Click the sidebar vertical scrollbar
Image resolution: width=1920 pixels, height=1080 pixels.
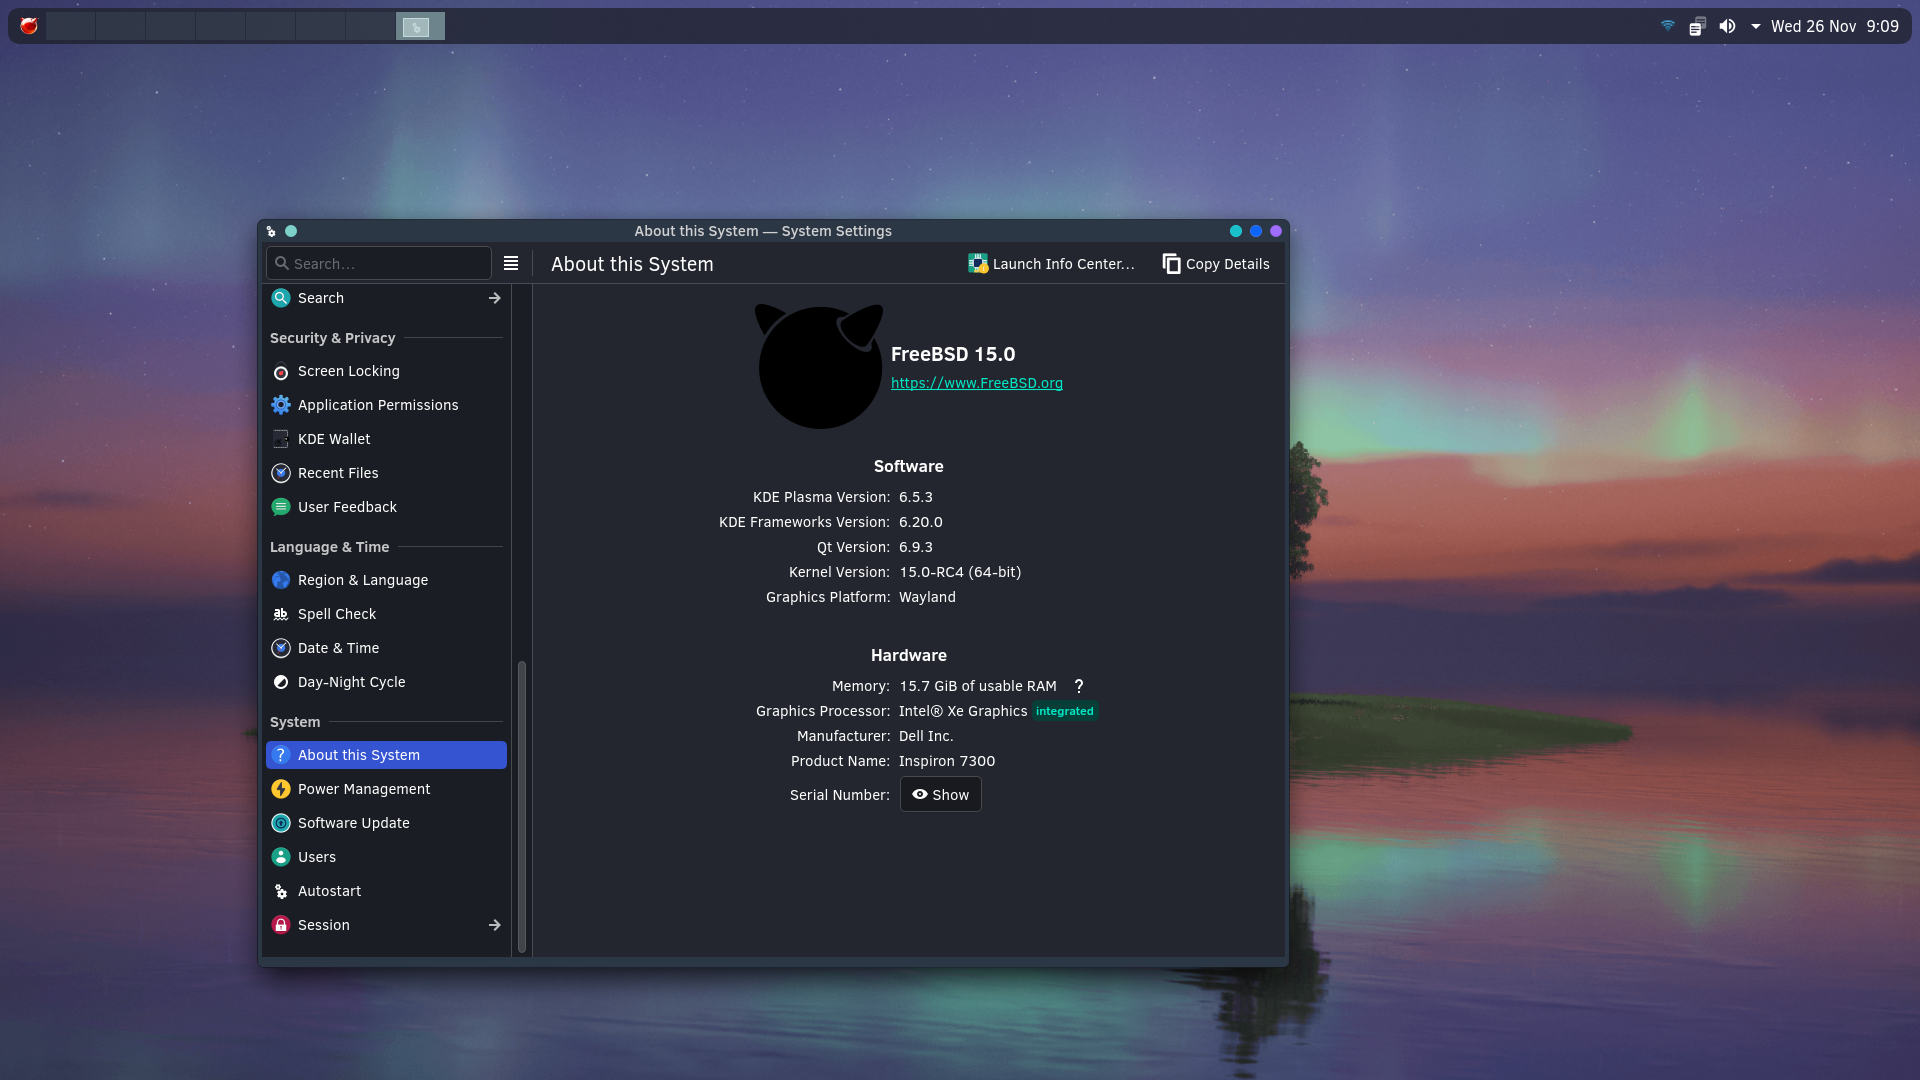pyautogui.click(x=522, y=805)
